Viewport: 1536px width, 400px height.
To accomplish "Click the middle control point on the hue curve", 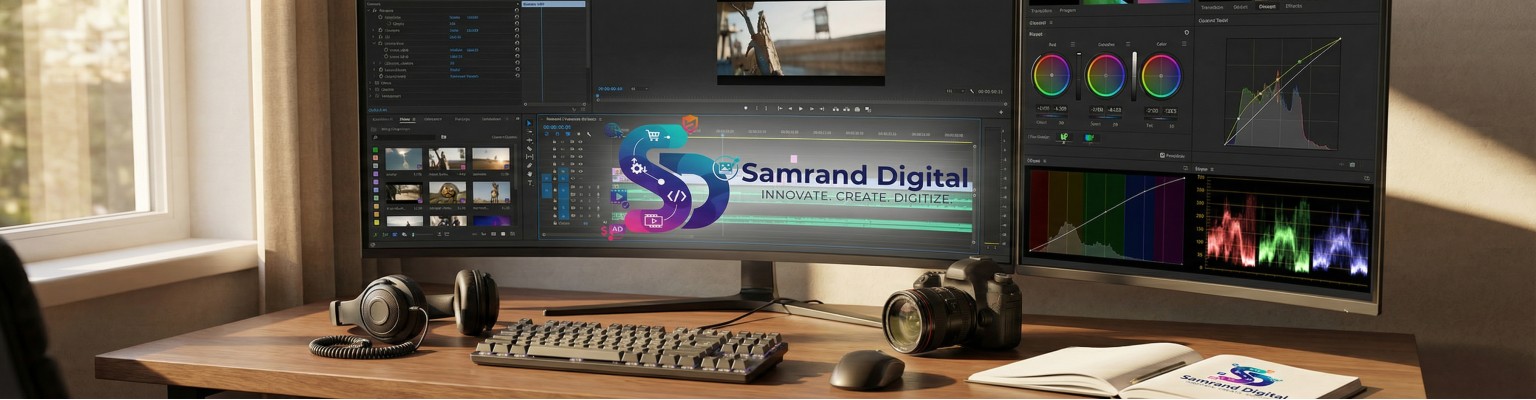I will point(1106,212).
